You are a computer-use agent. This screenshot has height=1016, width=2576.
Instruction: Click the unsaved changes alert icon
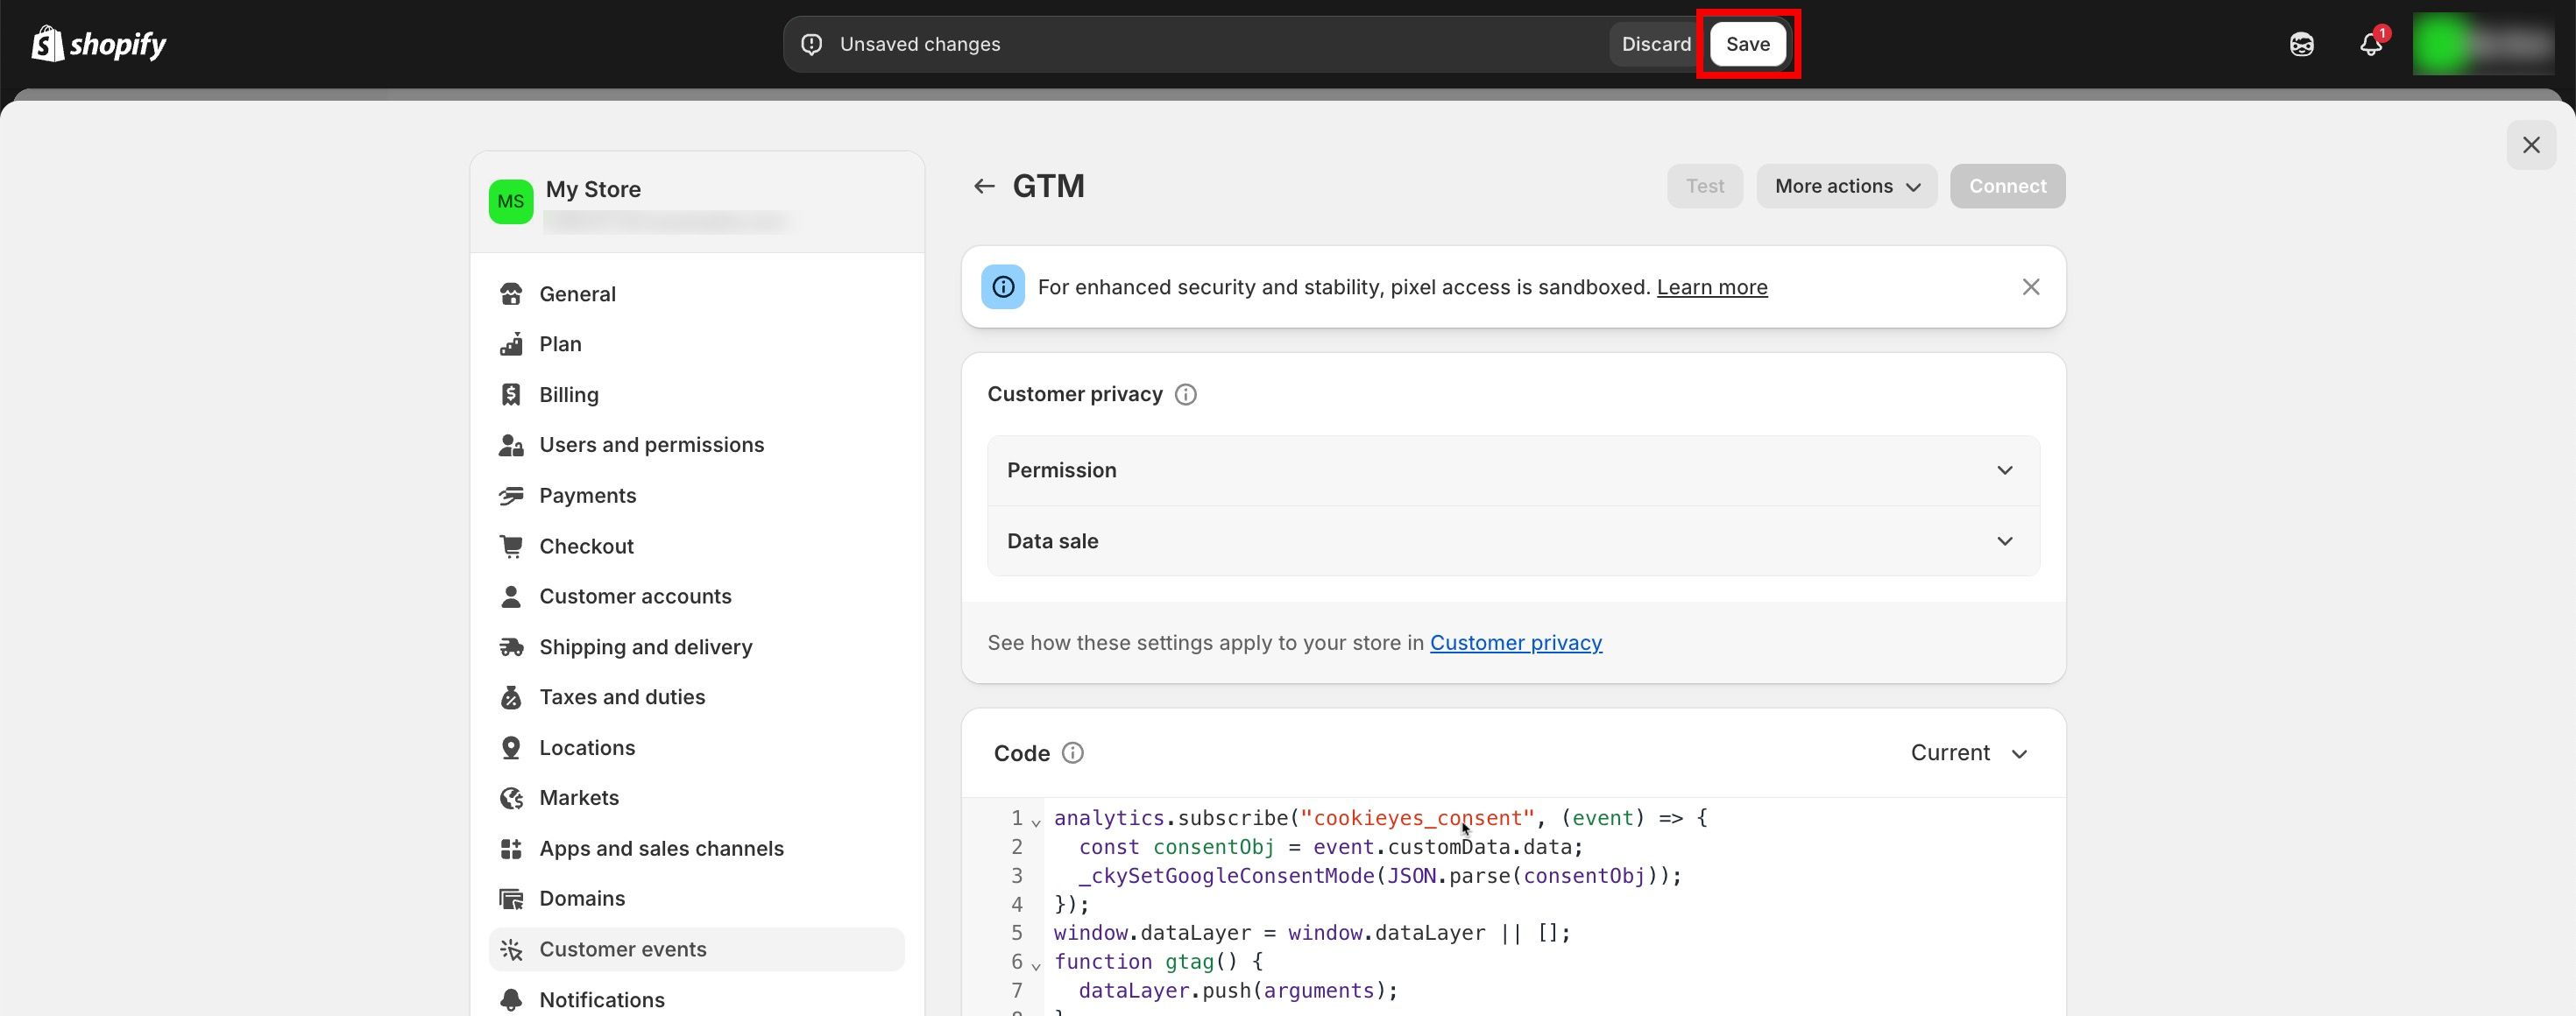pos(812,44)
